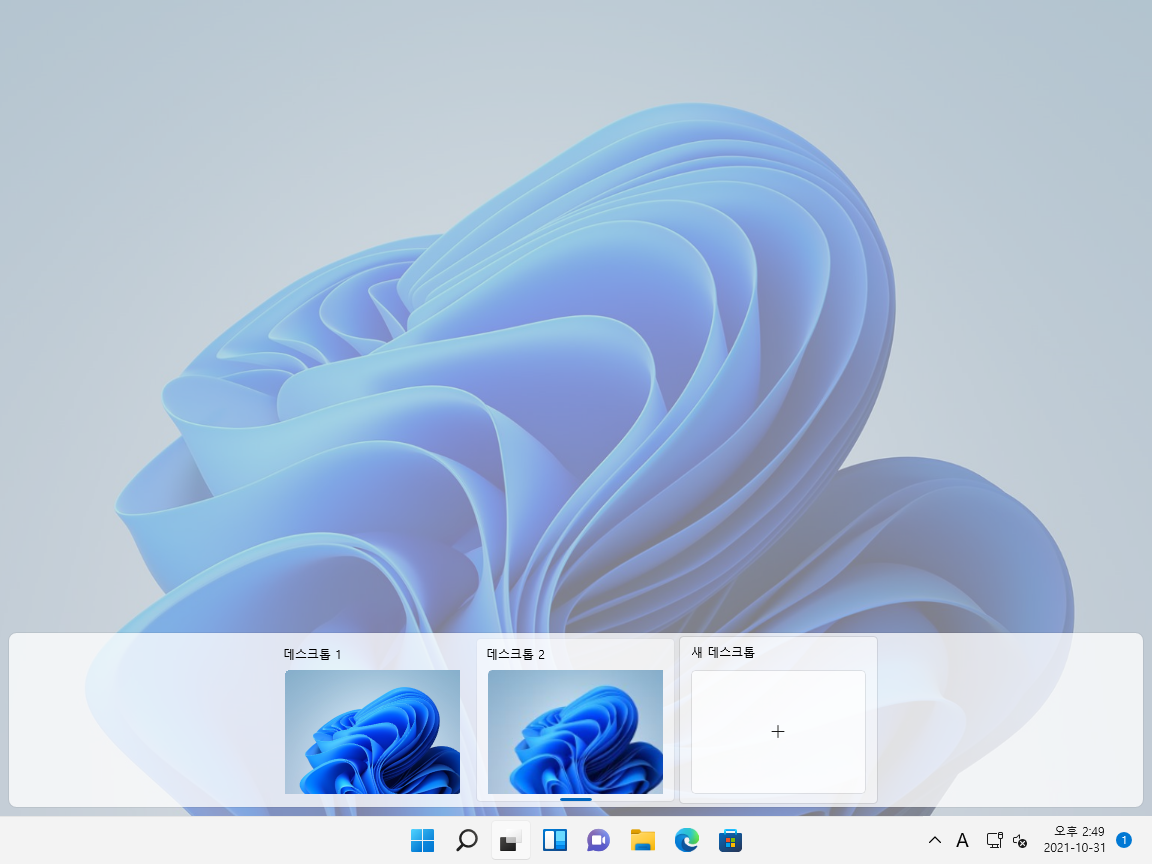Switch to 데스크톱 2 thumbnail
The height and width of the screenshot is (864, 1152).
click(x=575, y=732)
